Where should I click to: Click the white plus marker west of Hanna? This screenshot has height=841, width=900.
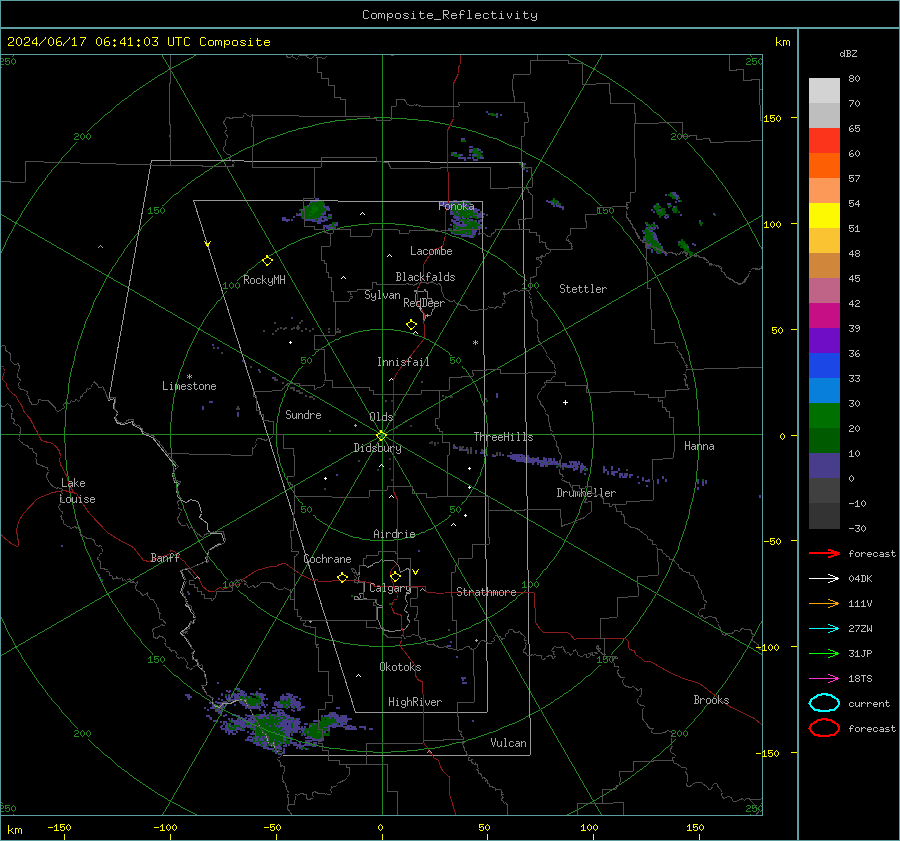click(x=565, y=402)
